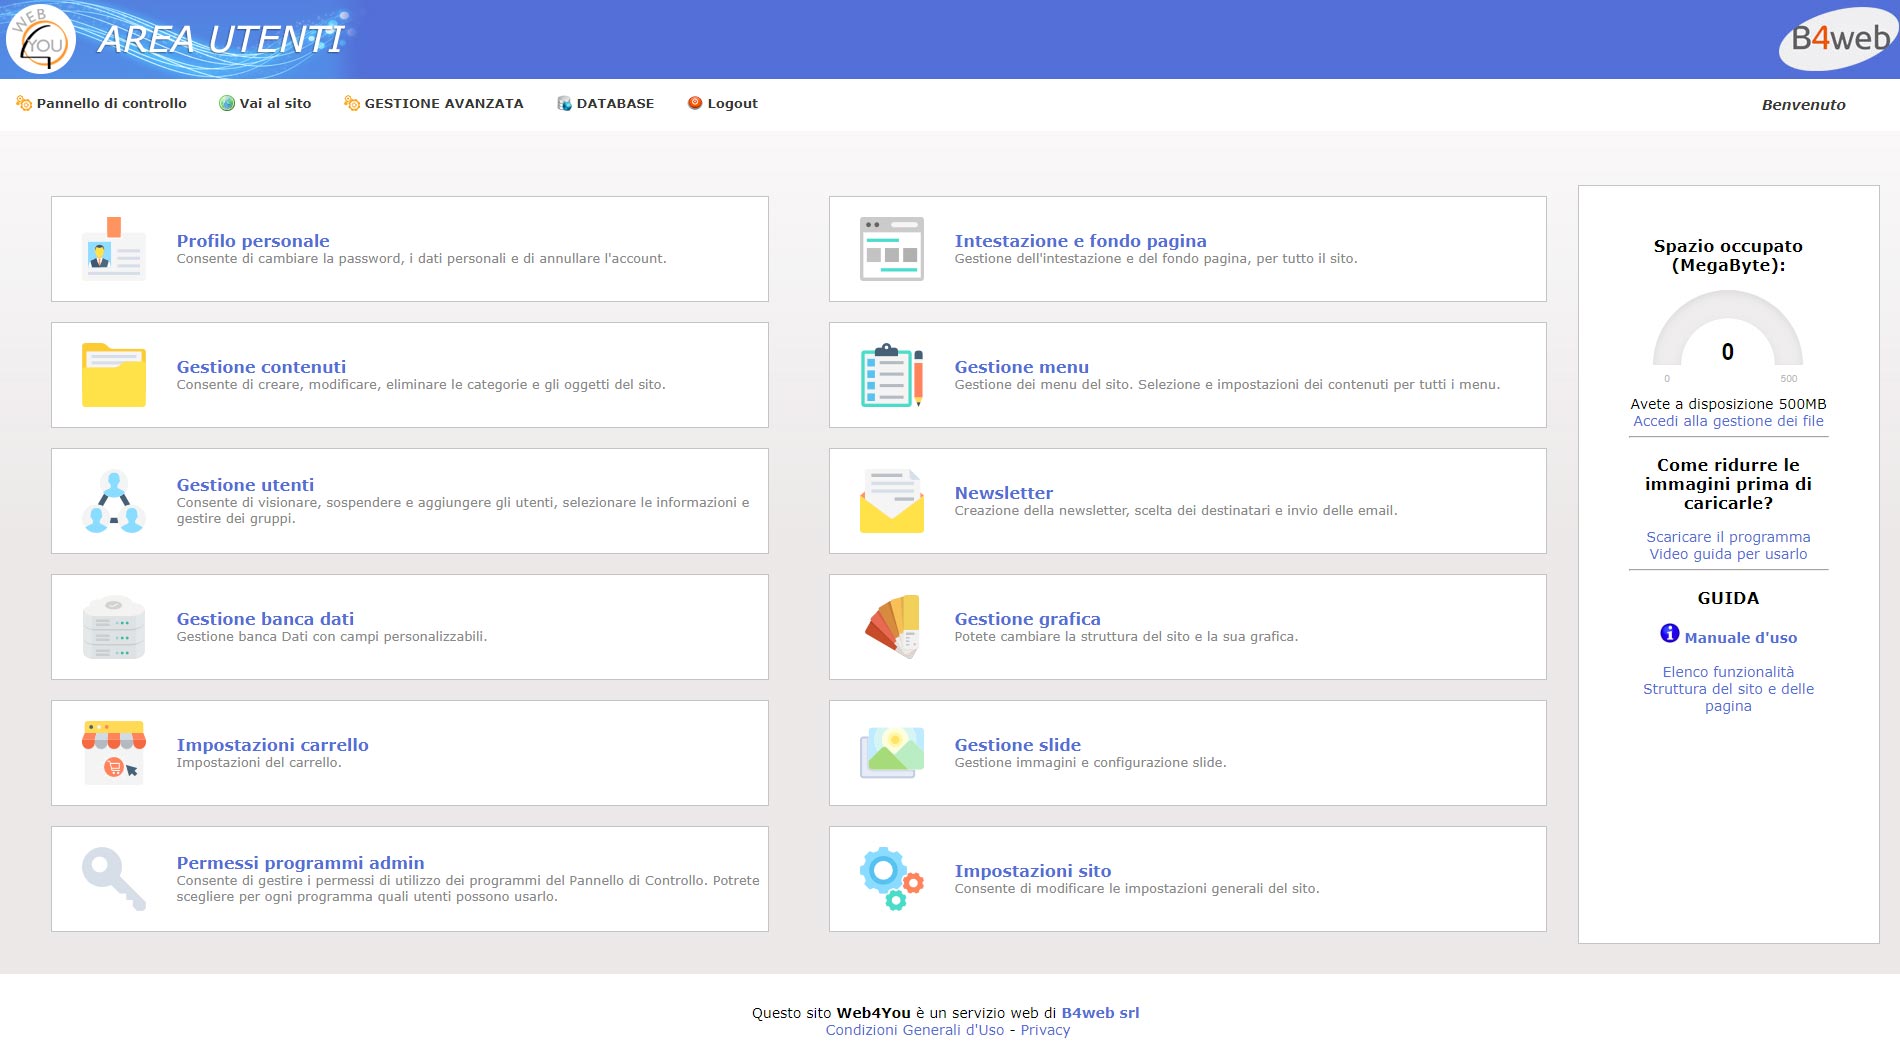Open the GESTIONE AVANZATA menu
Viewport: 1900px width, 1058px height.
pyautogui.click(x=444, y=103)
